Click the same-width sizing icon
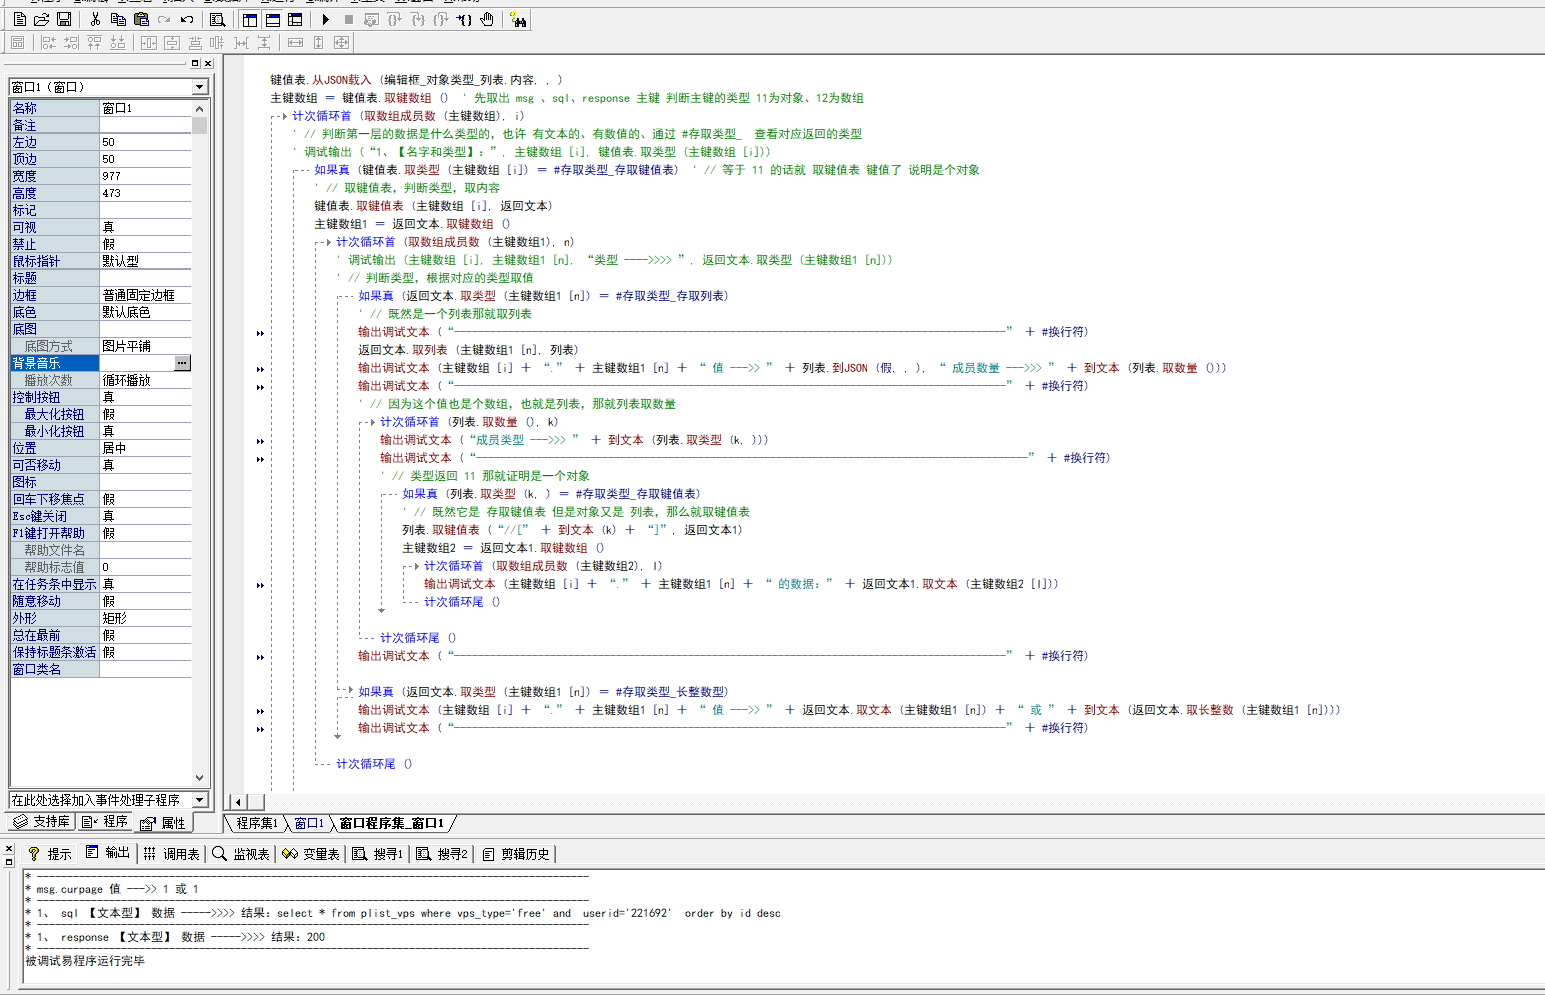Image resolution: width=1545 pixels, height=995 pixels. (x=295, y=42)
